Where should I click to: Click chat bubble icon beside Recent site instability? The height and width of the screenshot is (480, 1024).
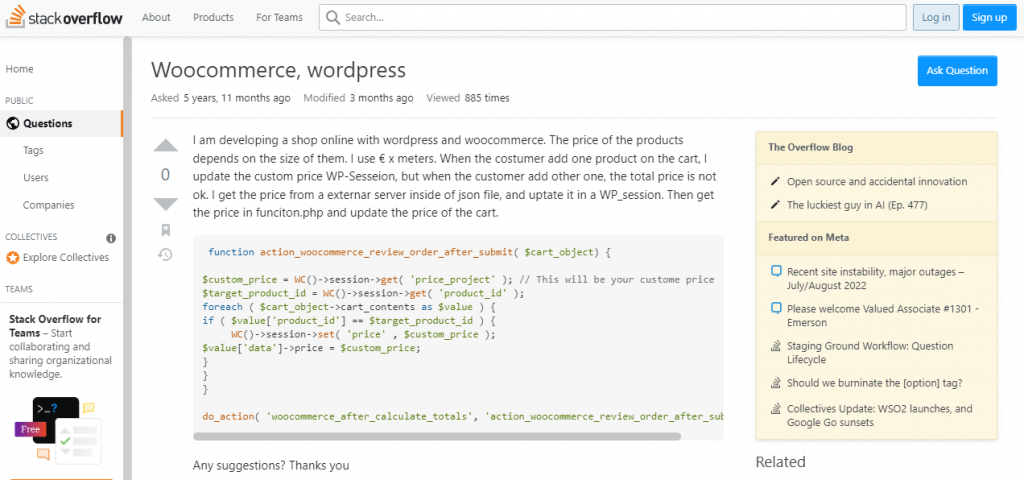776,271
